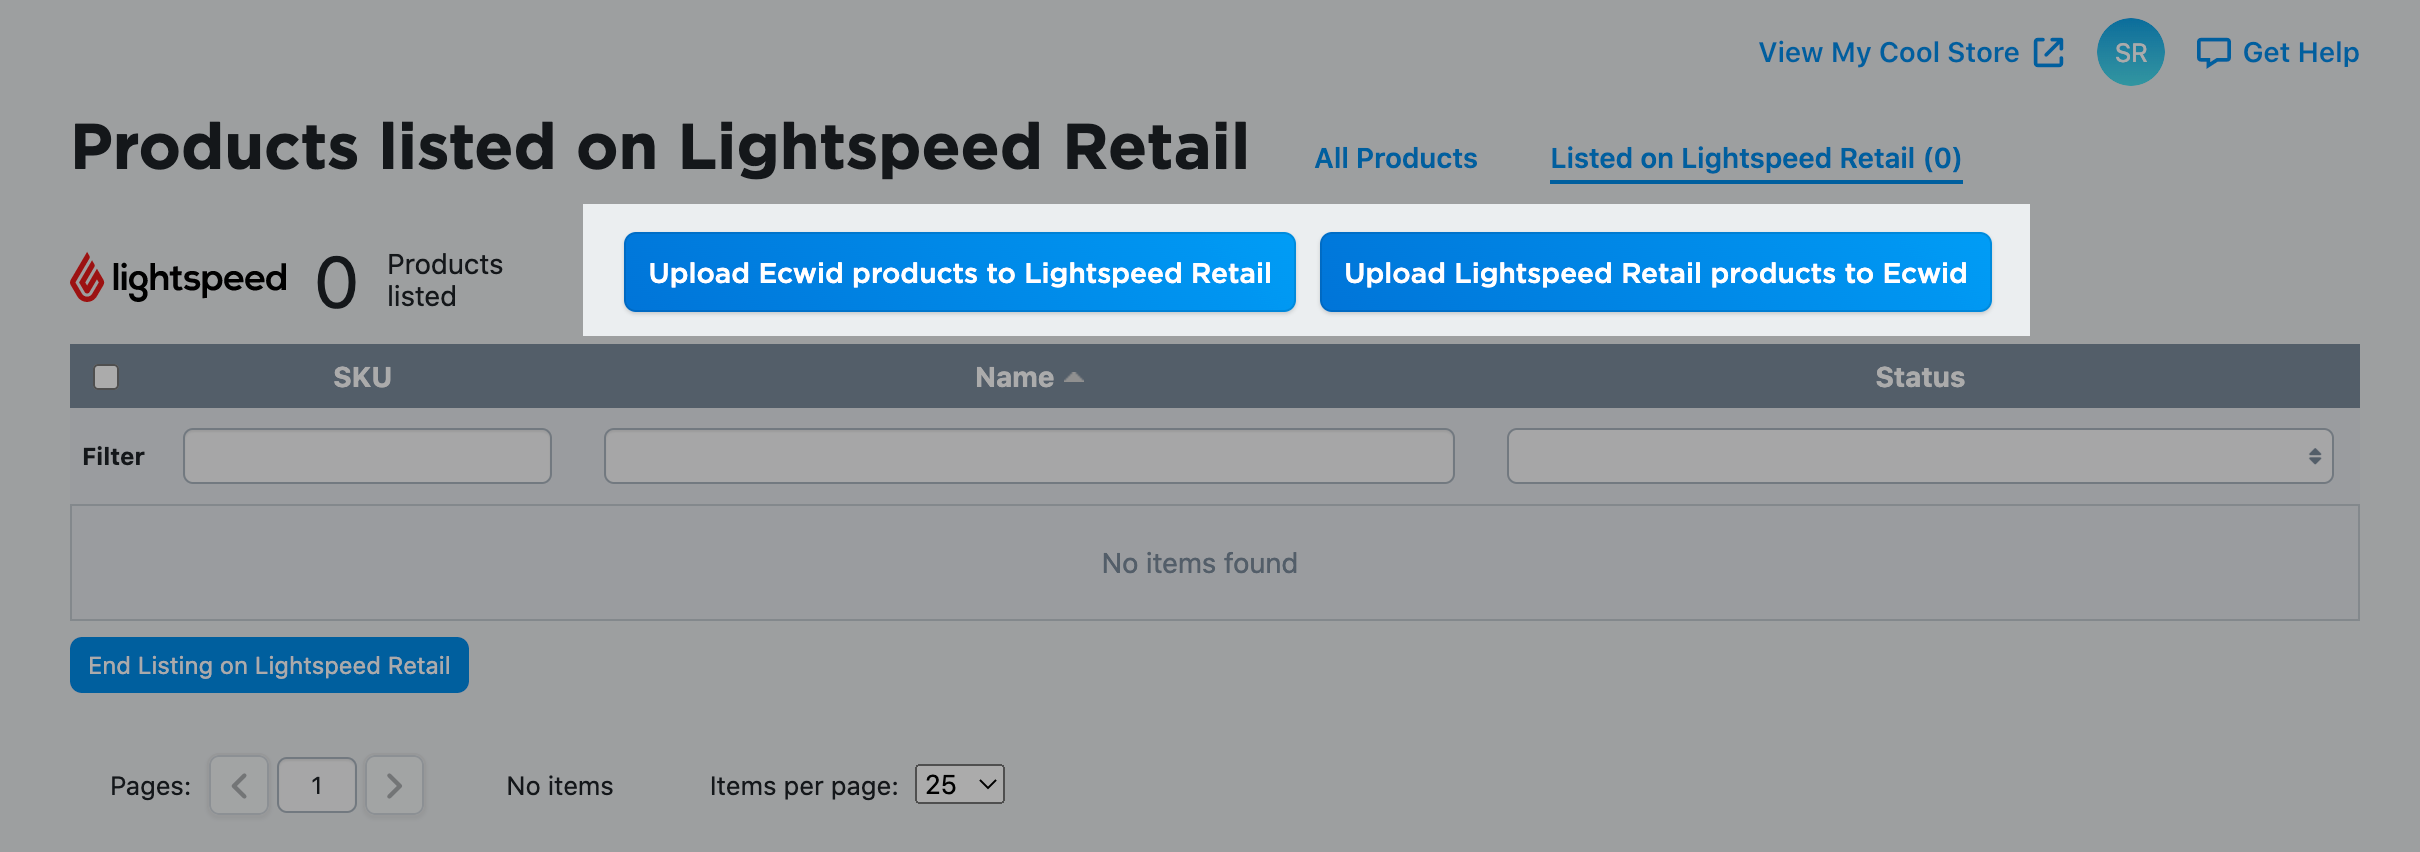Screen dimensions: 2420x852
Task: Click the 'No items' pagination text
Action: (560, 786)
